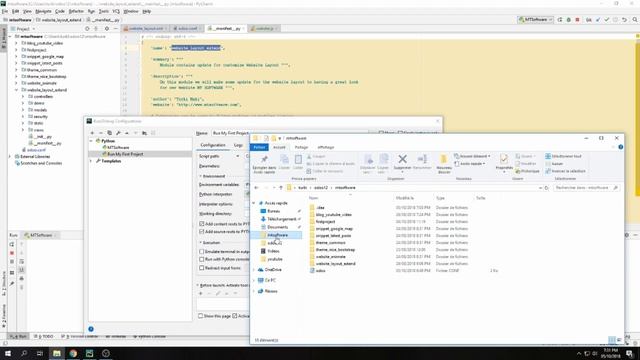Enable 'Run with Python console' checkbox
The width and height of the screenshot is (640, 360).
(202, 259)
